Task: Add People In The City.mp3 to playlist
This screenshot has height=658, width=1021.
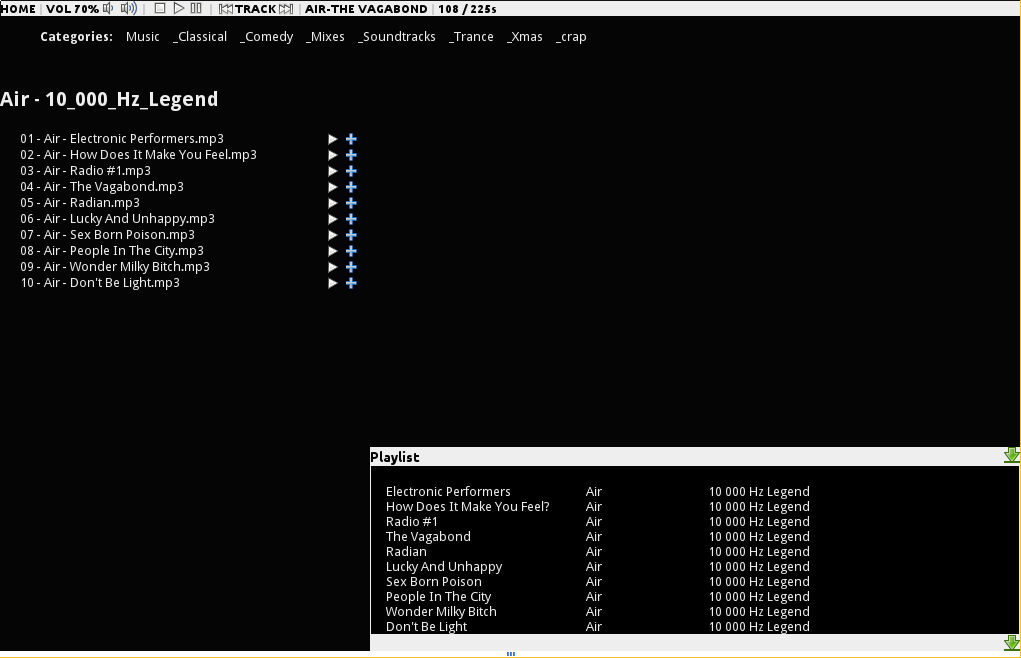Action: pos(351,251)
